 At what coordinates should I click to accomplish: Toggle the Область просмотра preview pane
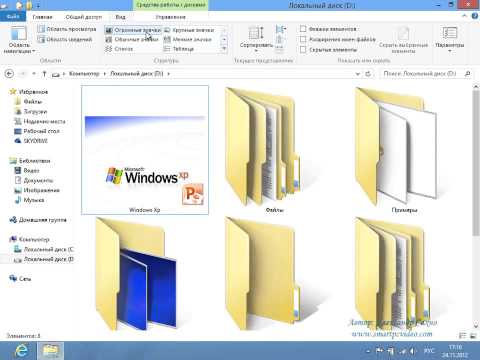coord(67,29)
